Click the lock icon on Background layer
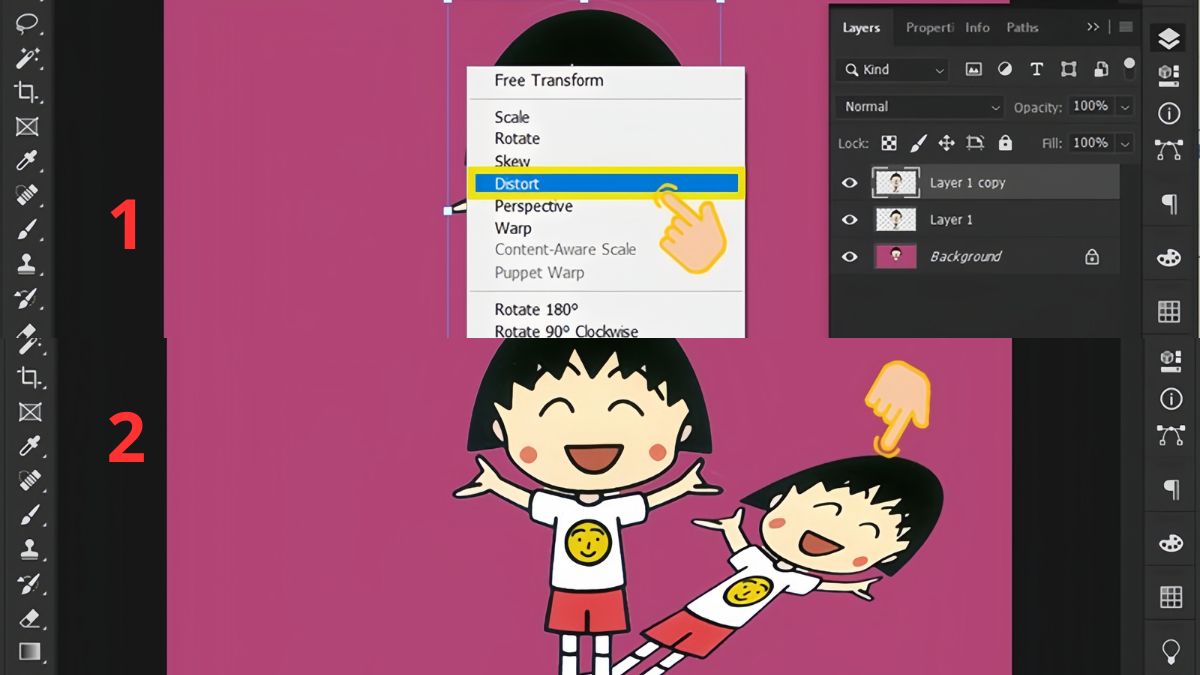 pos(1092,257)
